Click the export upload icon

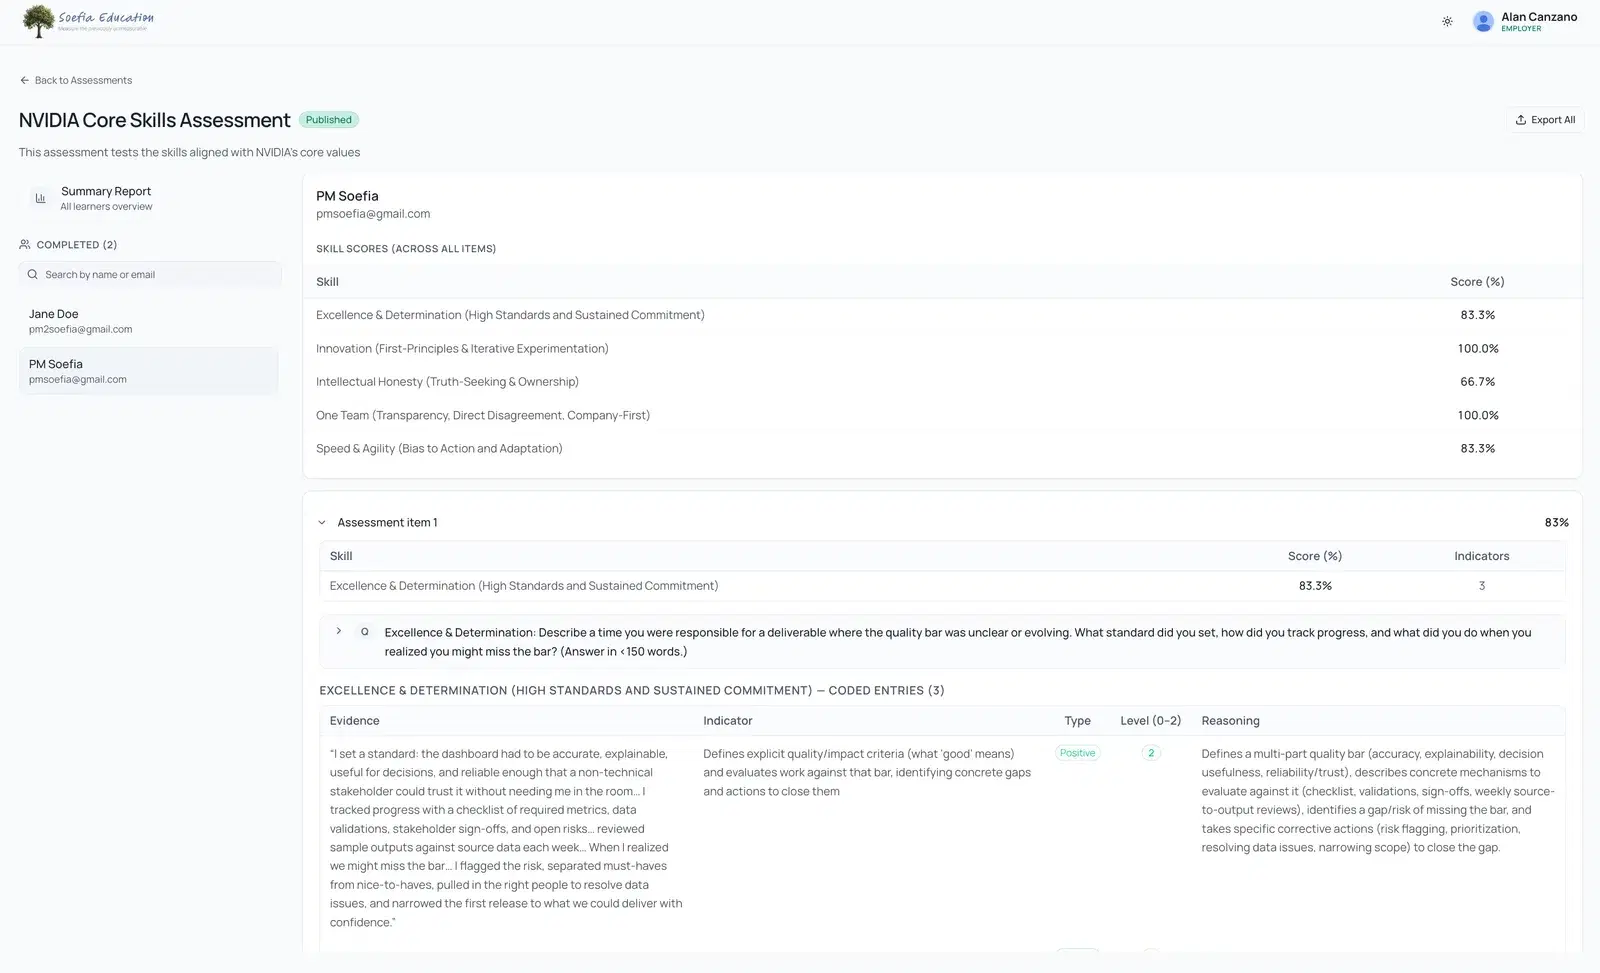(1520, 120)
